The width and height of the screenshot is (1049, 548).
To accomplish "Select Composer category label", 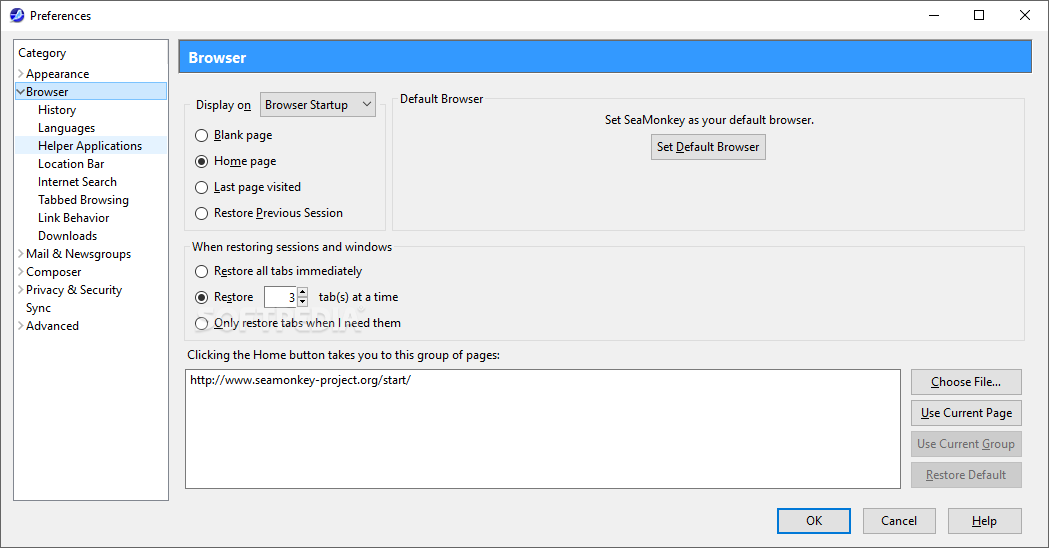I will point(54,272).
